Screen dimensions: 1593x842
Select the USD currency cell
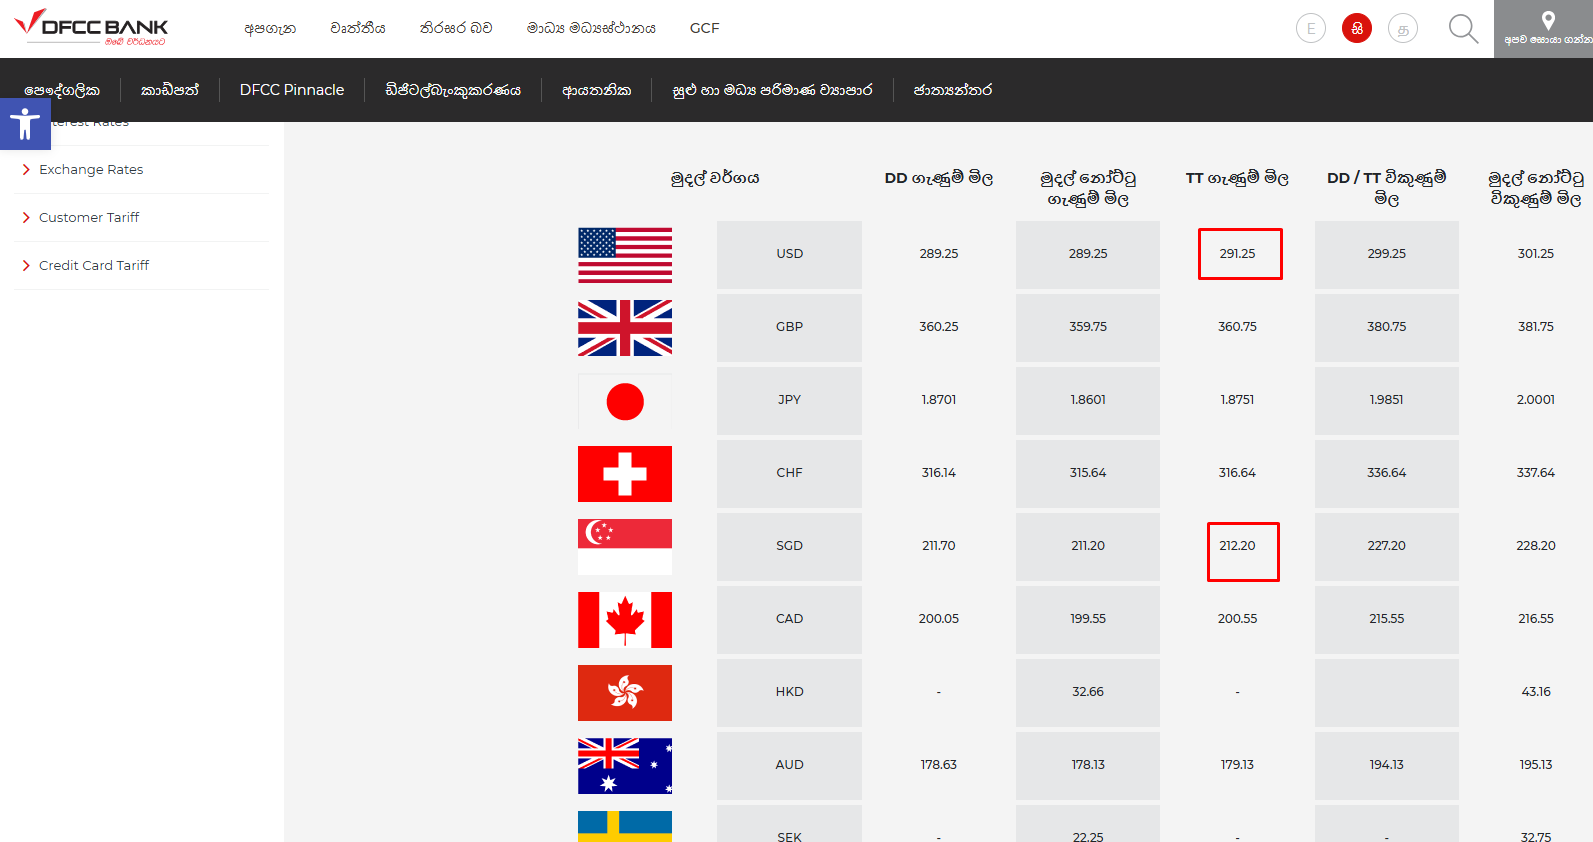click(789, 254)
